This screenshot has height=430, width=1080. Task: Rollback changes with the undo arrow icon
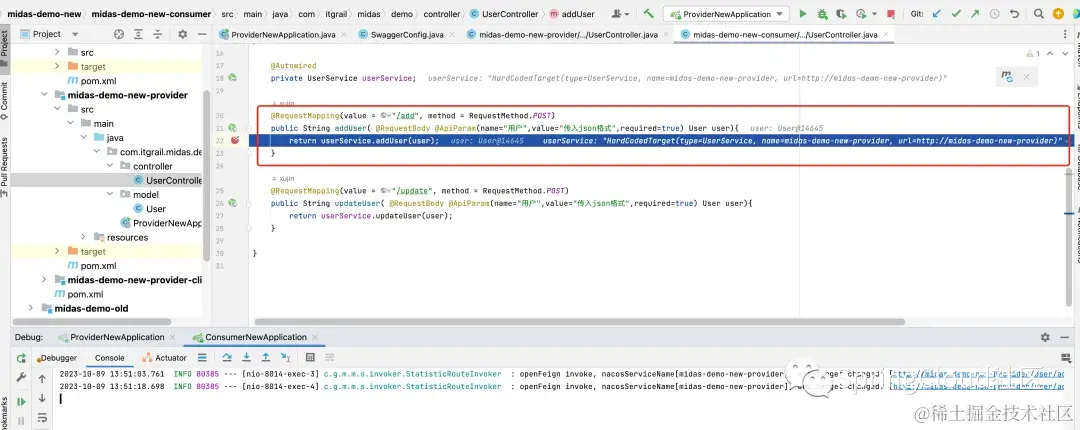click(1014, 14)
